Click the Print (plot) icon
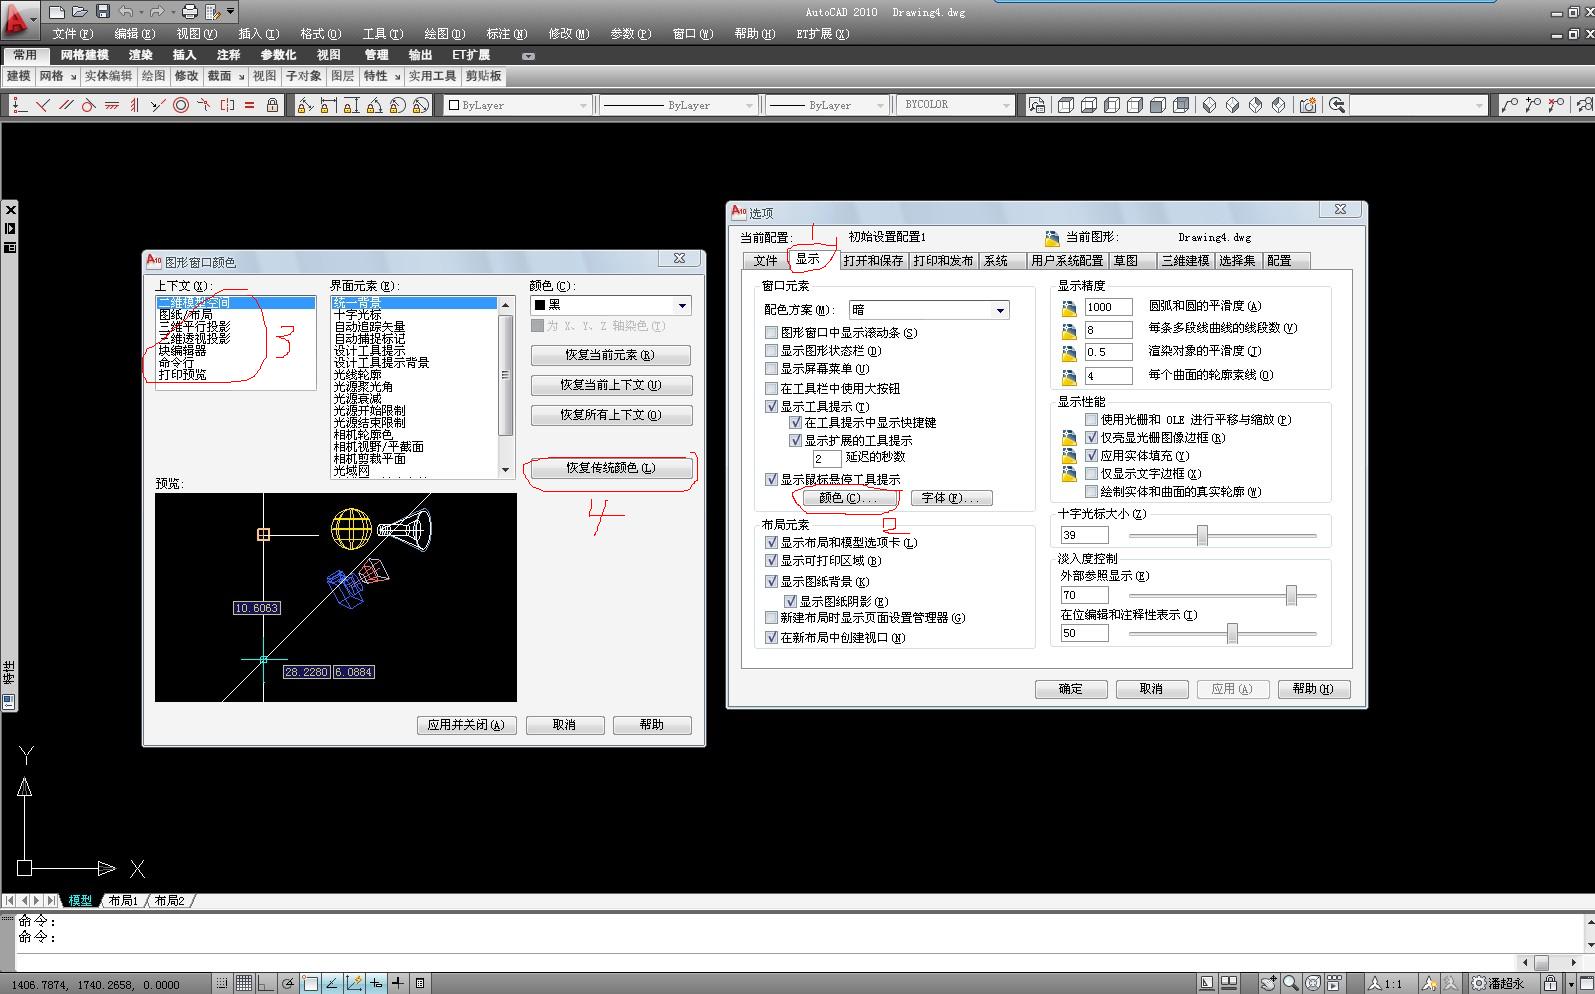Screen dimensions: 1595x994 pos(190,12)
